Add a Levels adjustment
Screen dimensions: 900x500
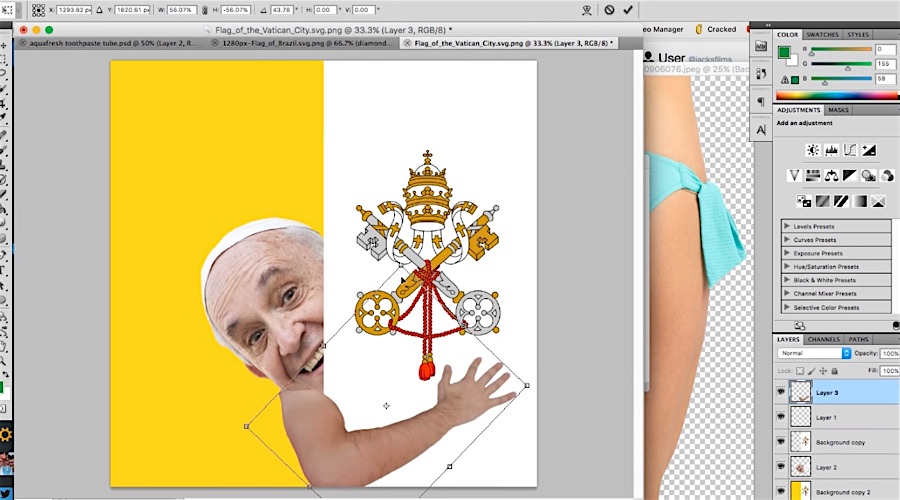tap(831, 150)
